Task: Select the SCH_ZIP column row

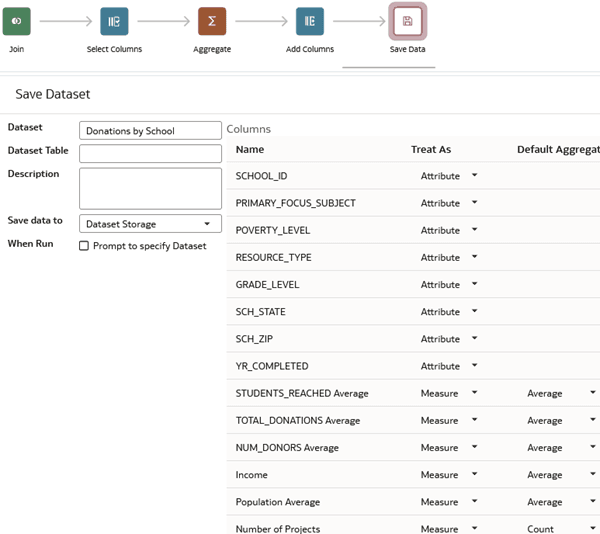Action: [413, 339]
